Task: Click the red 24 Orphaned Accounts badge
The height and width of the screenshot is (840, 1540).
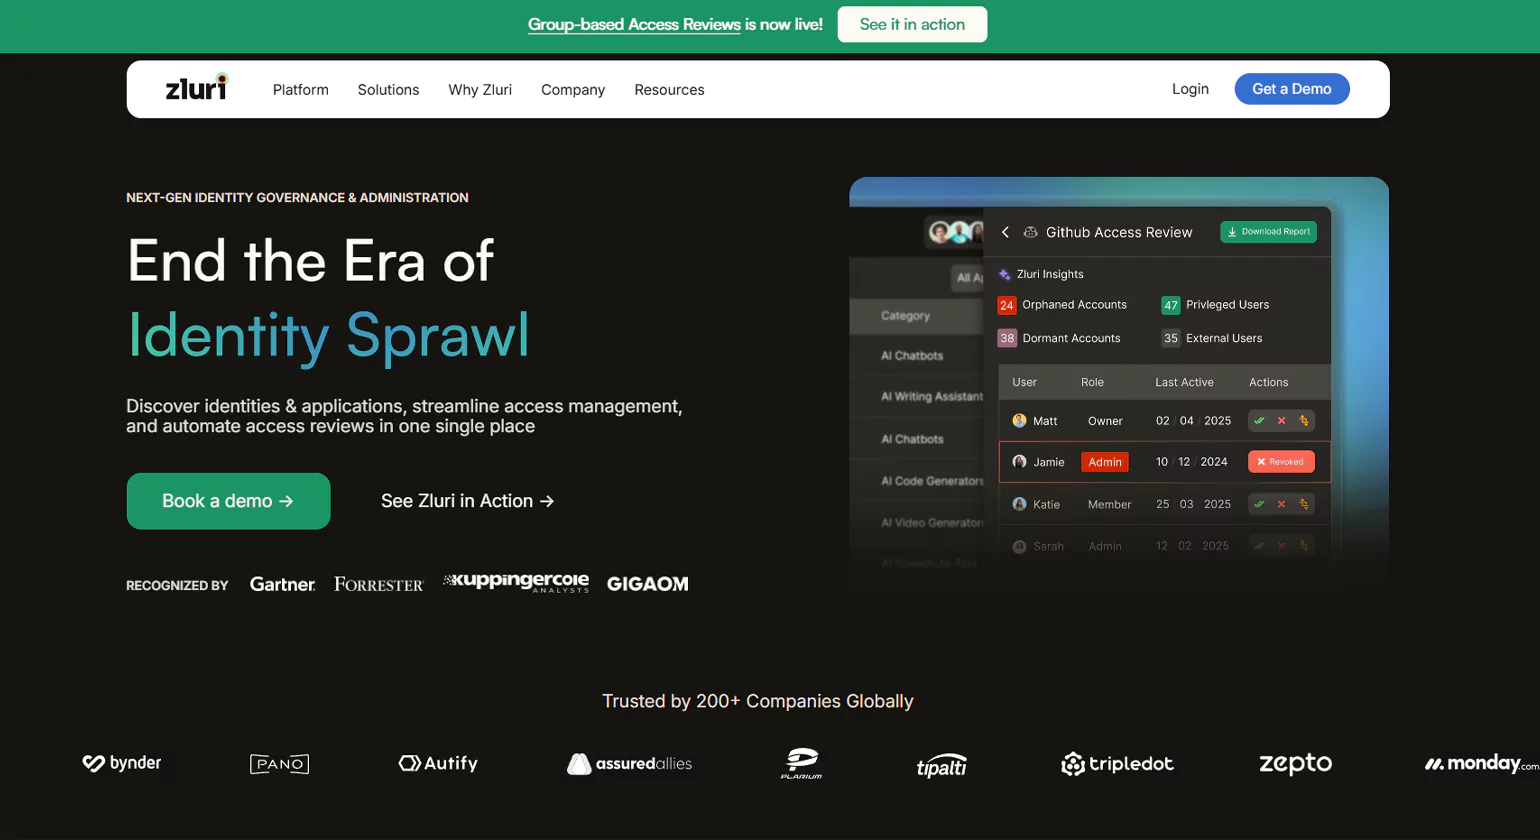Action: 1006,305
